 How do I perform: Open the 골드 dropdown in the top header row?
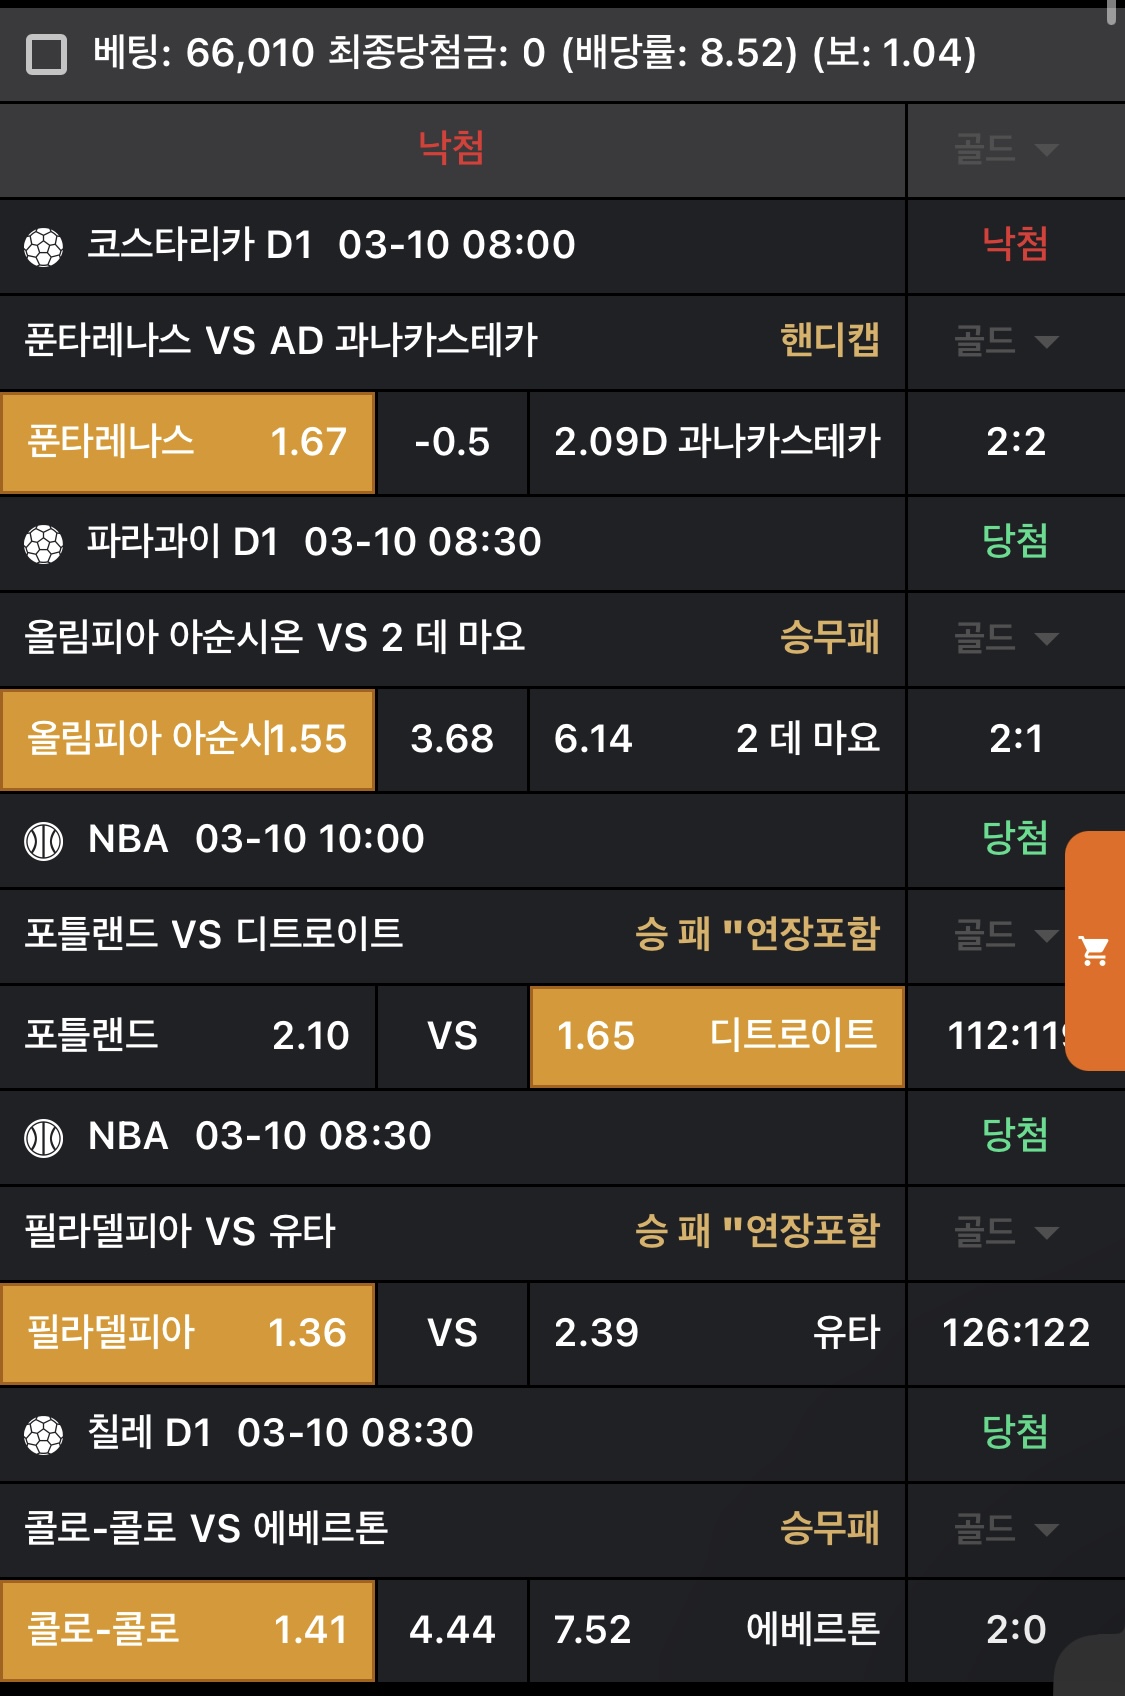click(1006, 150)
